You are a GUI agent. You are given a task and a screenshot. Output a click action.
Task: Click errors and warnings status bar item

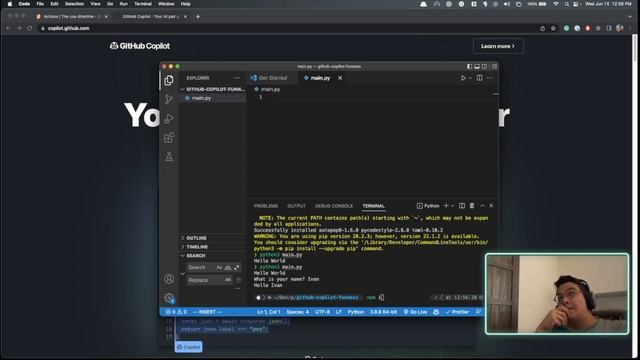click(176, 312)
